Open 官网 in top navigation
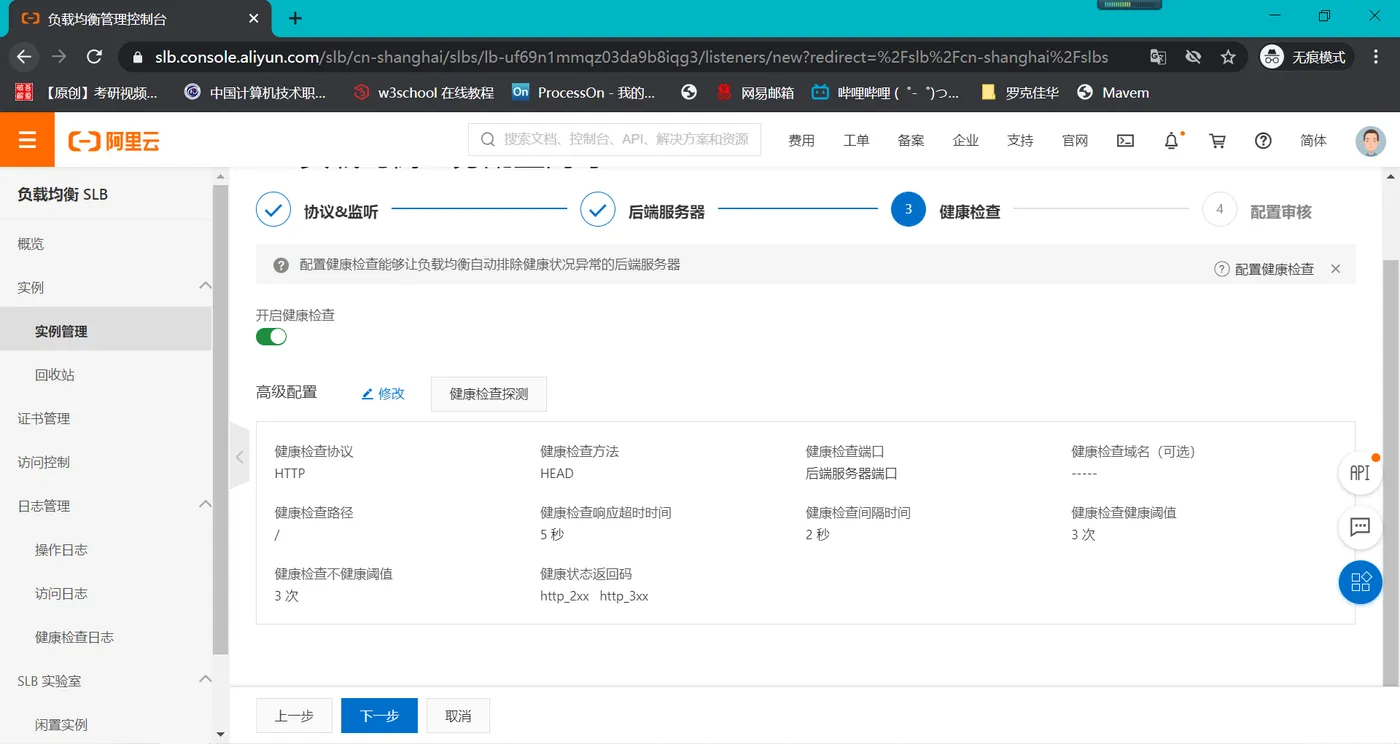The width and height of the screenshot is (1400, 744). (x=1075, y=141)
